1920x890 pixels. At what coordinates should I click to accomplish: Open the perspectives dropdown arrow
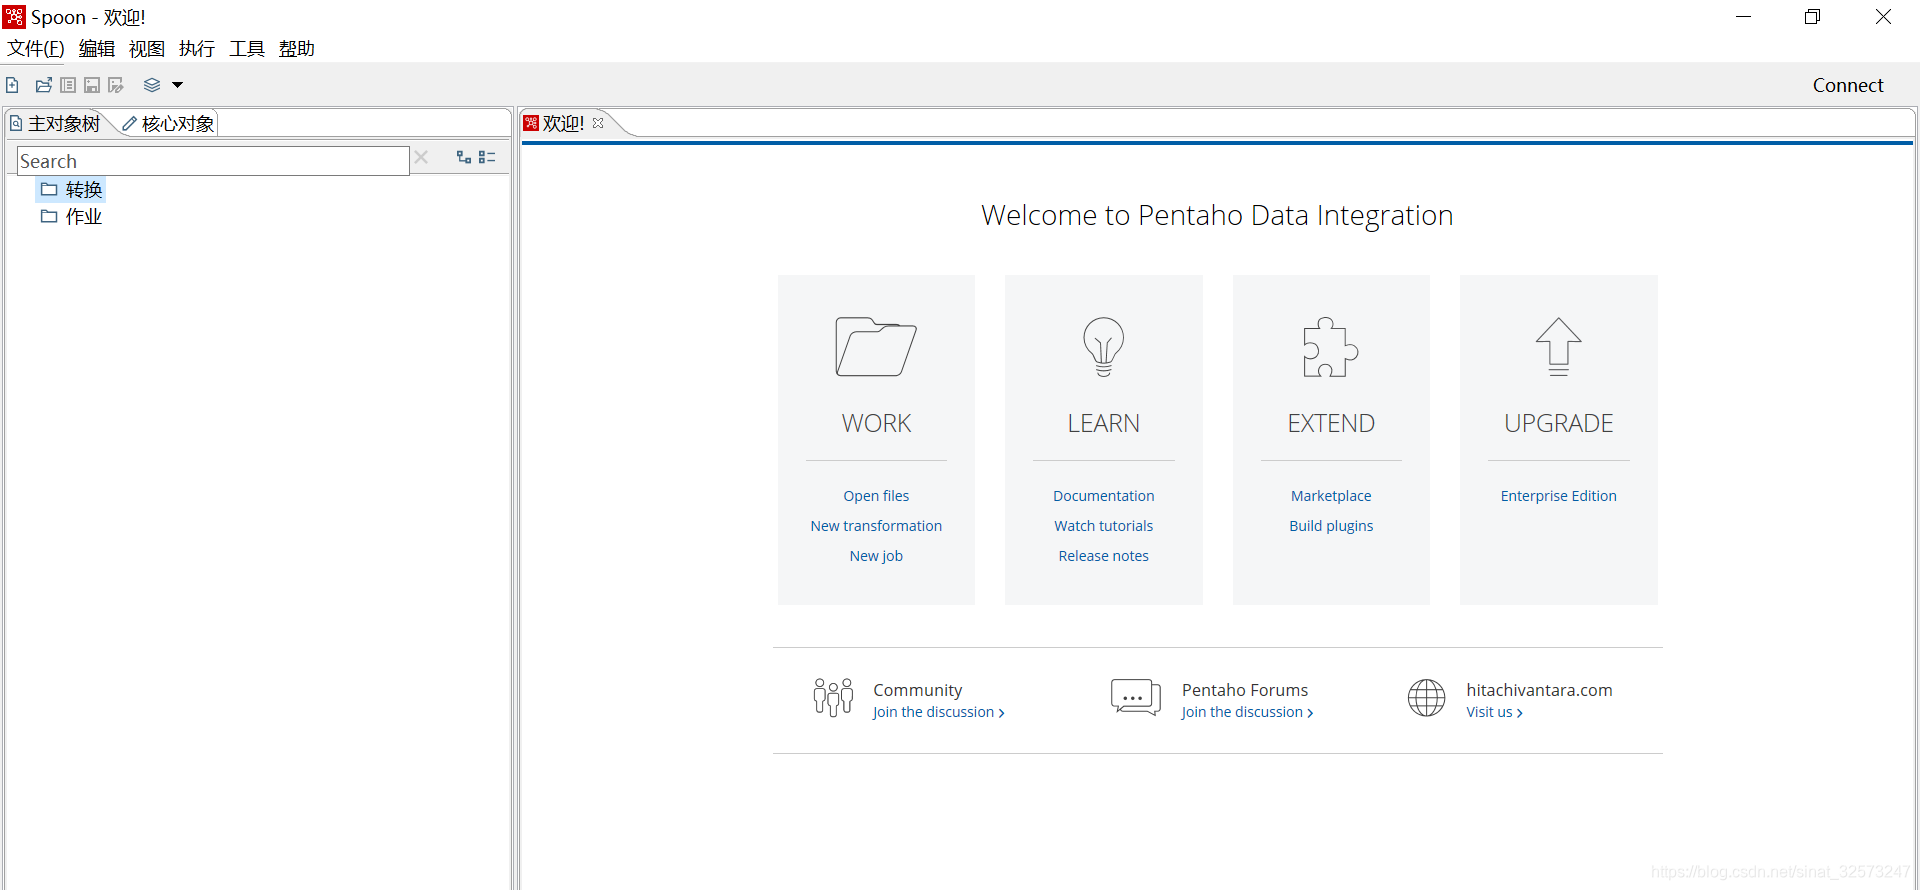coord(178,85)
